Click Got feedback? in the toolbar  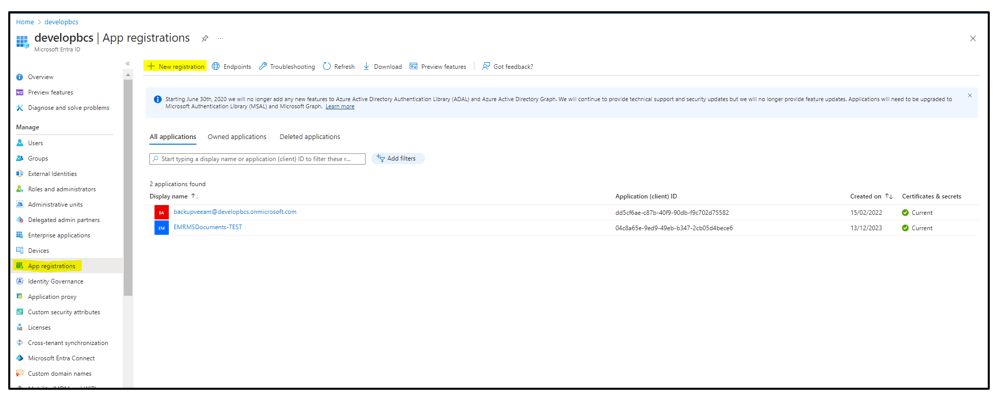pyautogui.click(x=507, y=67)
